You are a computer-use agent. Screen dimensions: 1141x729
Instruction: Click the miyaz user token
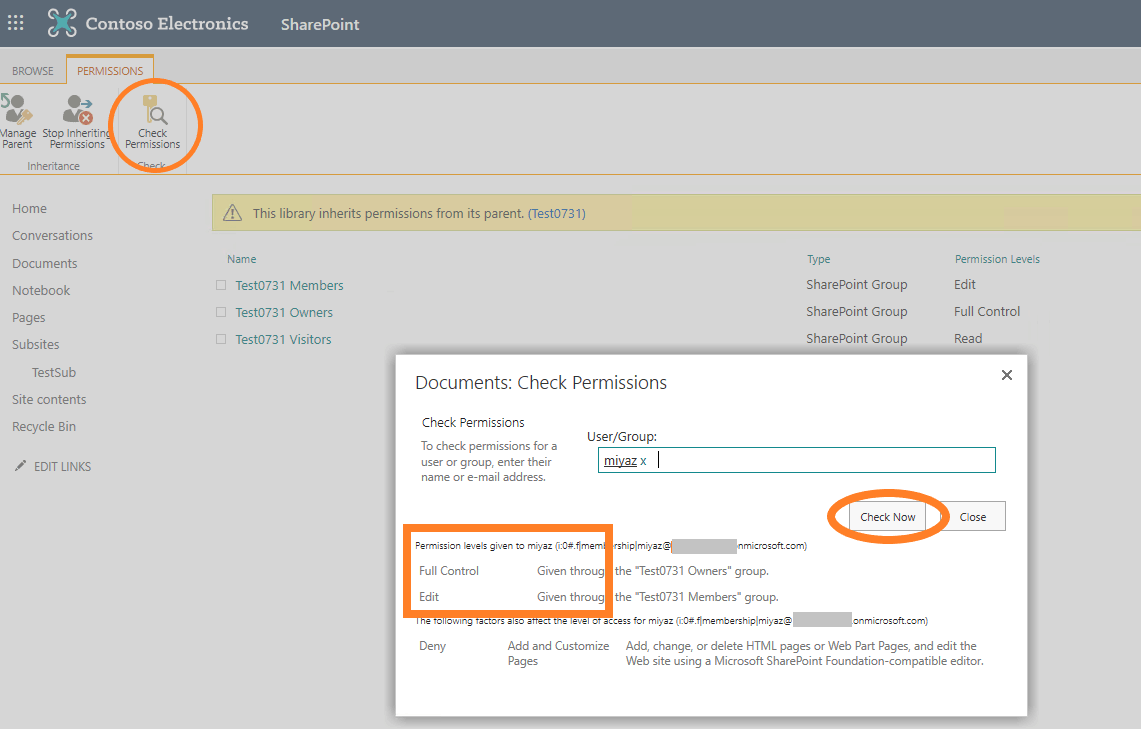pyautogui.click(x=620, y=461)
